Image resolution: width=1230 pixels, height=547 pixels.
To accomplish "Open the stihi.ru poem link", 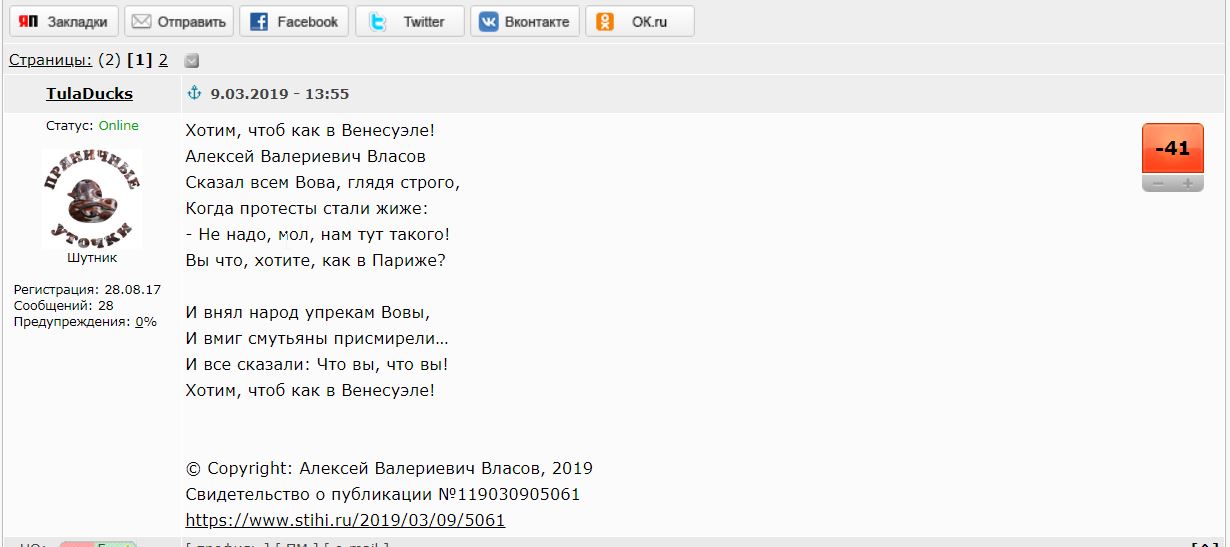I will (x=345, y=520).
